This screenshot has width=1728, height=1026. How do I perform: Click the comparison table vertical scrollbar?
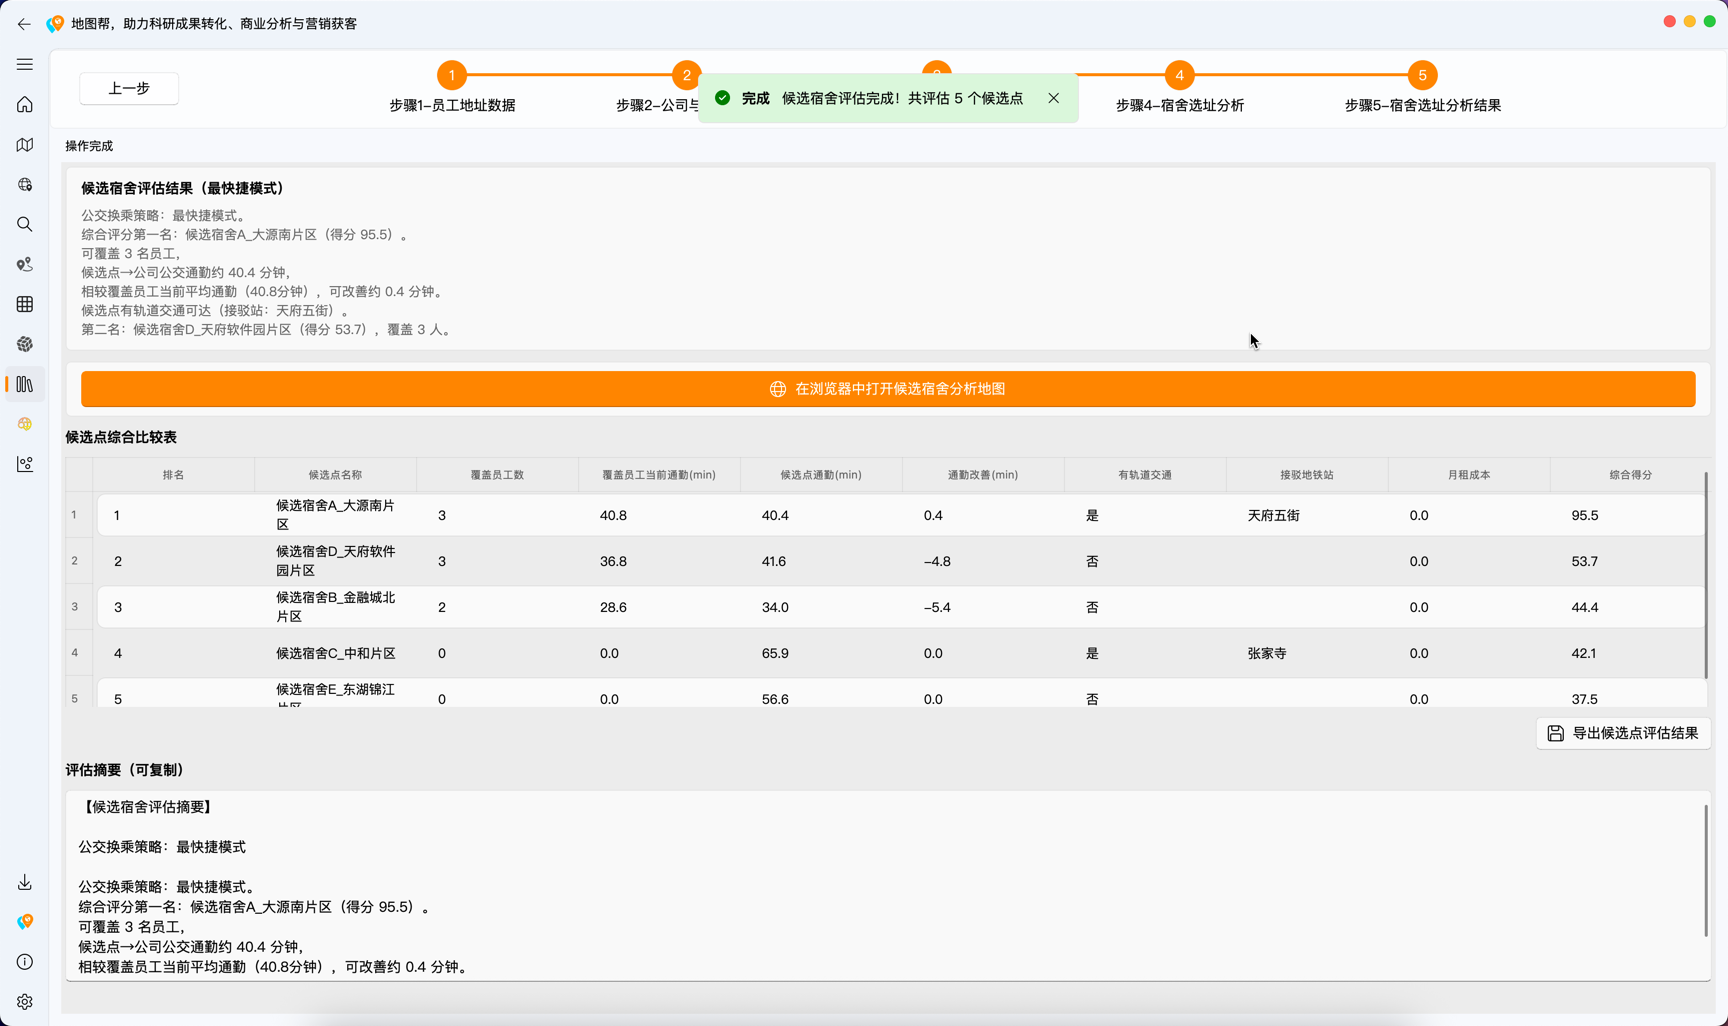click(1705, 575)
